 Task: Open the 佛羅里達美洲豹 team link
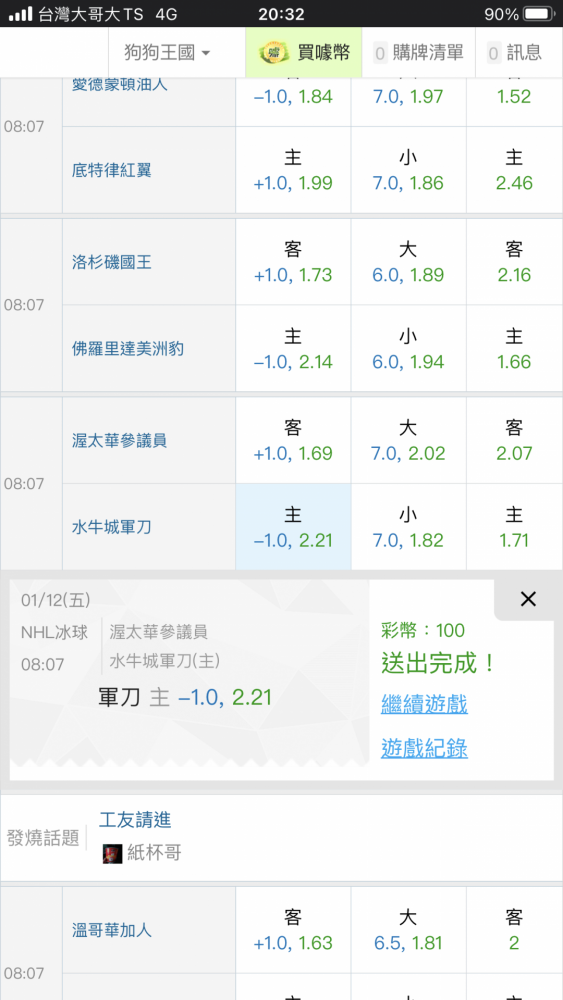point(128,349)
